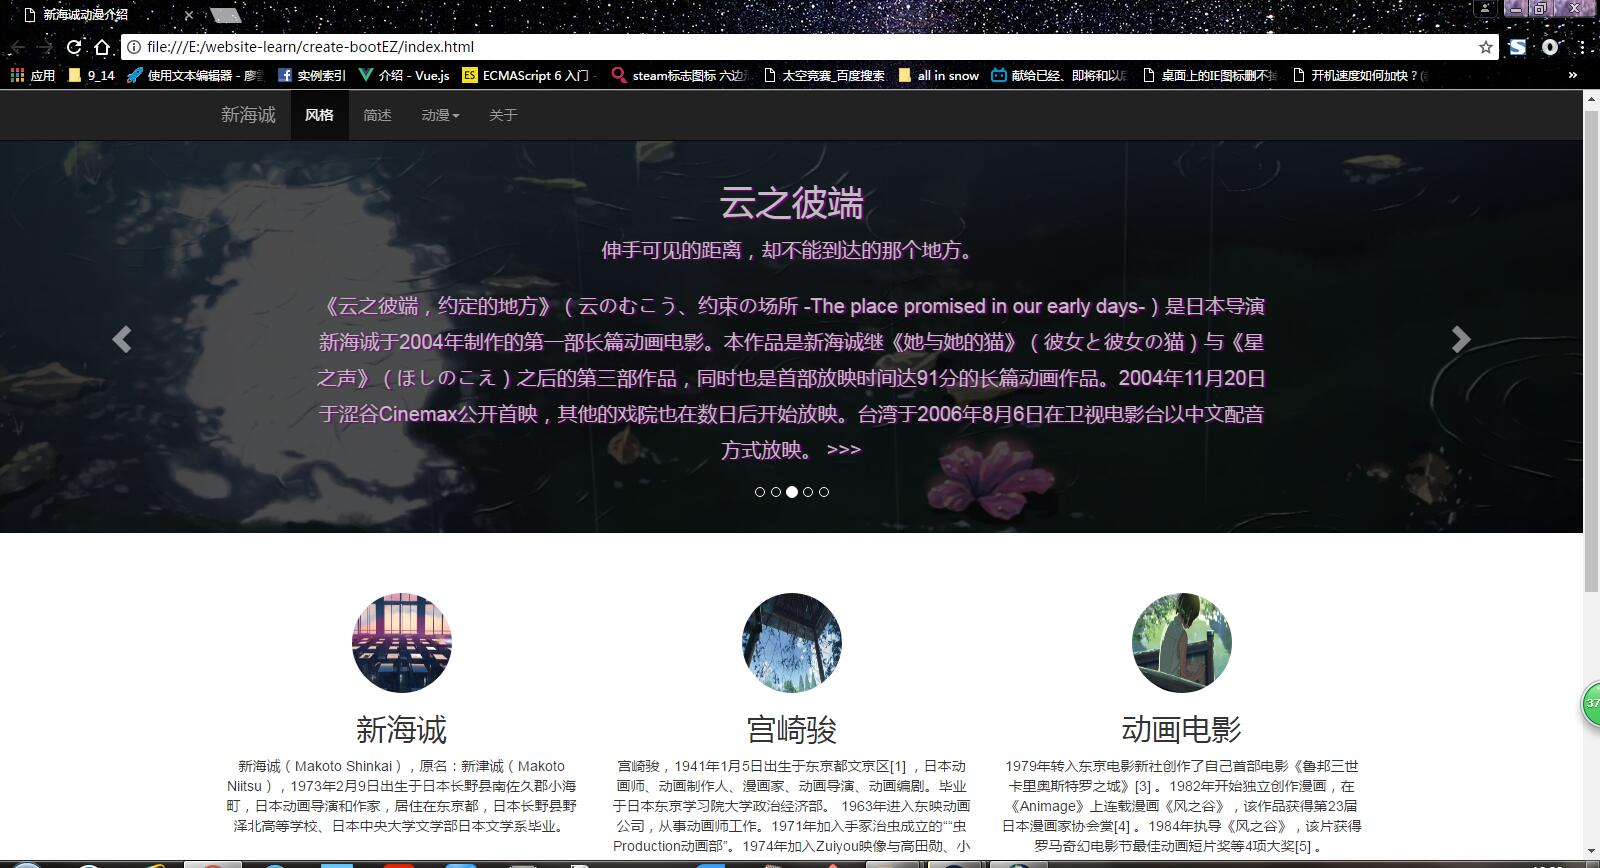Open the blue S extension icon
The width and height of the screenshot is (1600, 868).
1518,47
